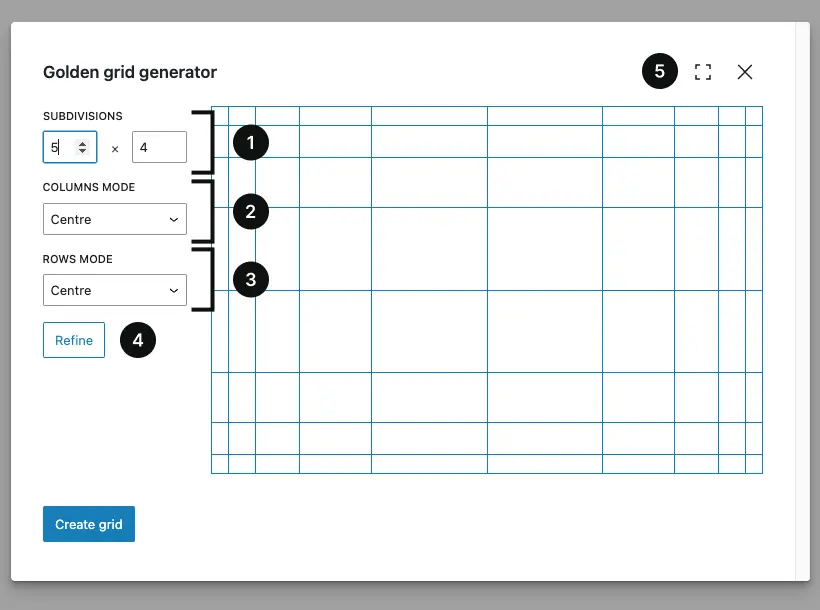This screenshot has width=820, height=610.
Task: Click the × multiplication symbol between subdivision fields
Action: coord(117,147)
